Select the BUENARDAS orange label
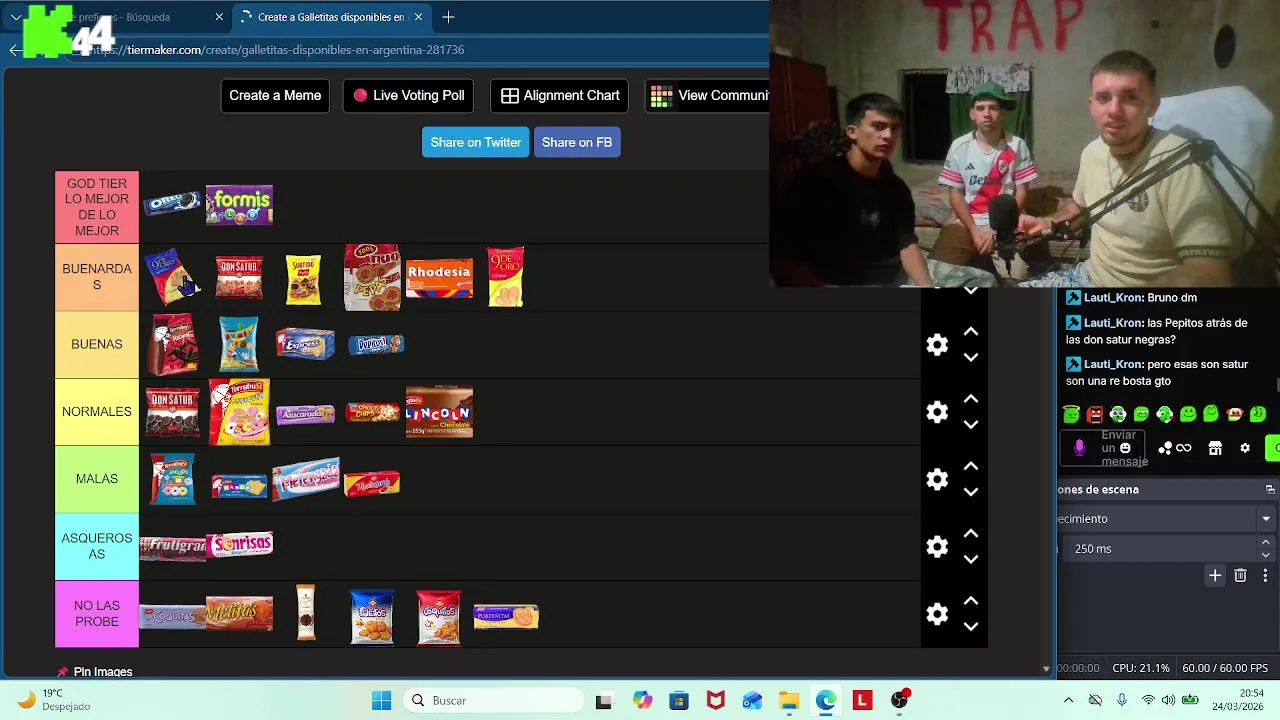This screenshot has height=720, width=1280. point(97,277)
